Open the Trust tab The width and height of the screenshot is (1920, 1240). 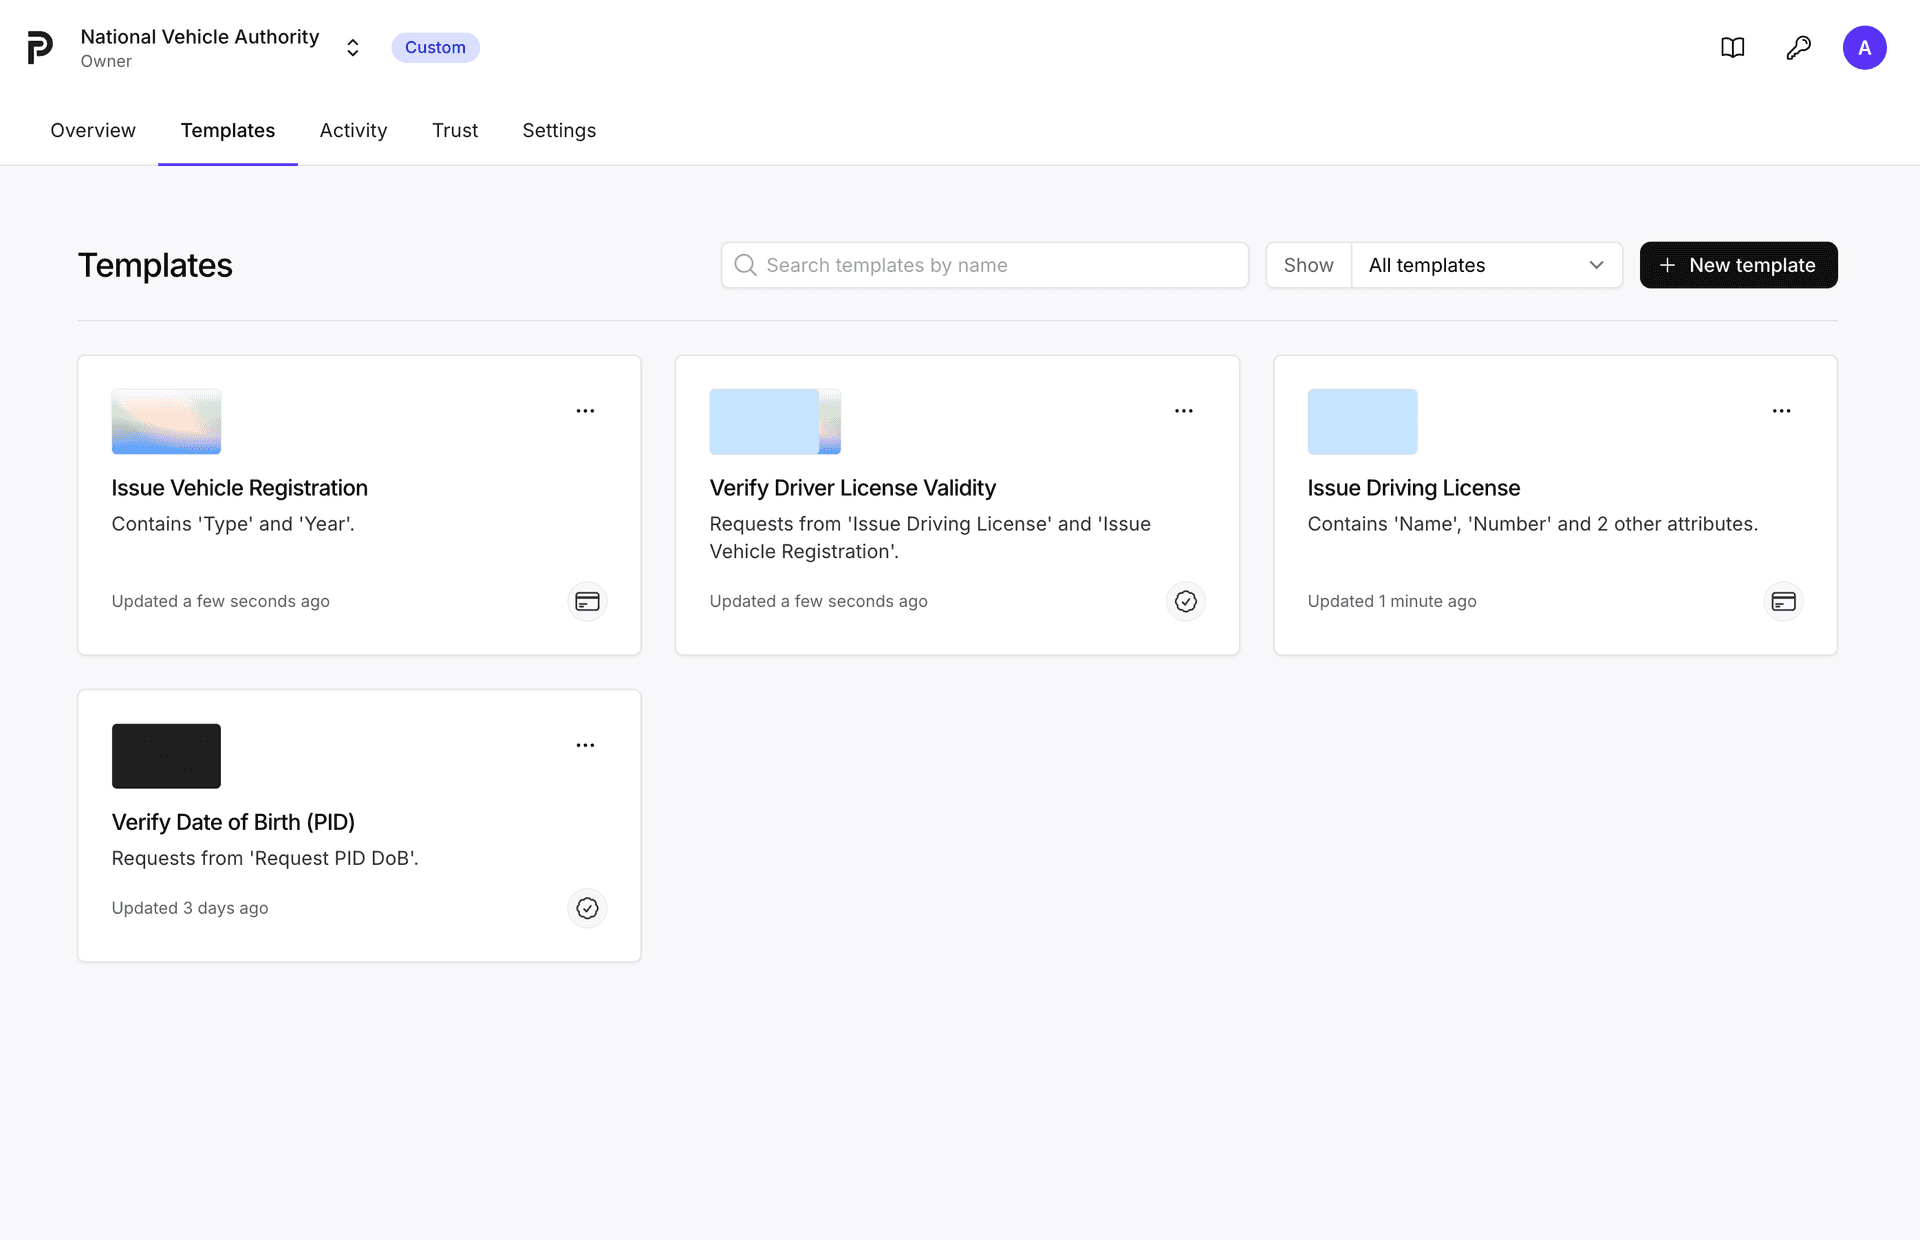(455, 130)
